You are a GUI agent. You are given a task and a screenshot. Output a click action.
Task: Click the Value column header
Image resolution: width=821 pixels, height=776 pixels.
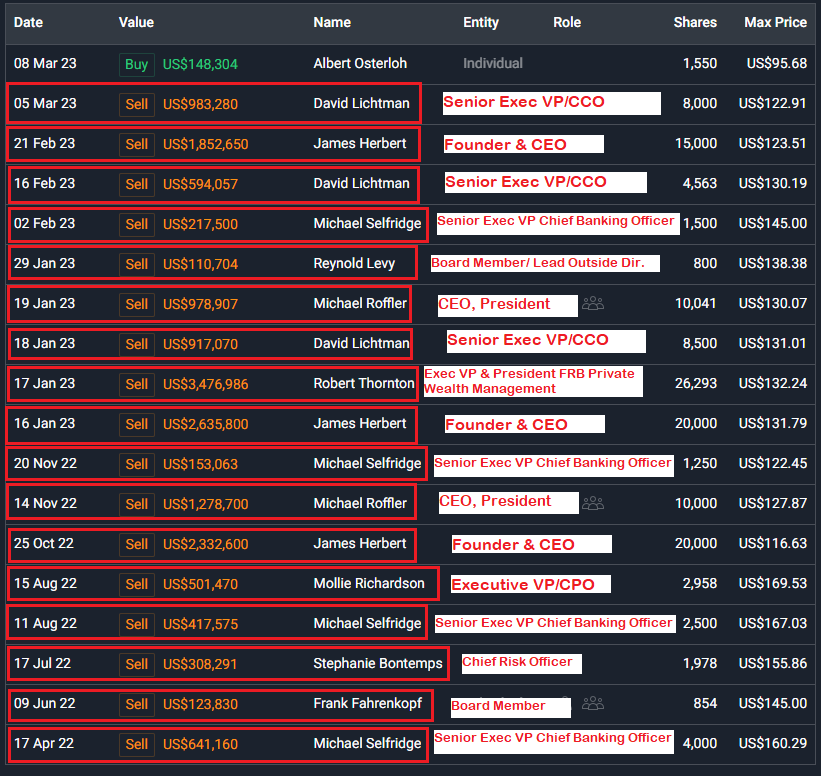[136, 23]
